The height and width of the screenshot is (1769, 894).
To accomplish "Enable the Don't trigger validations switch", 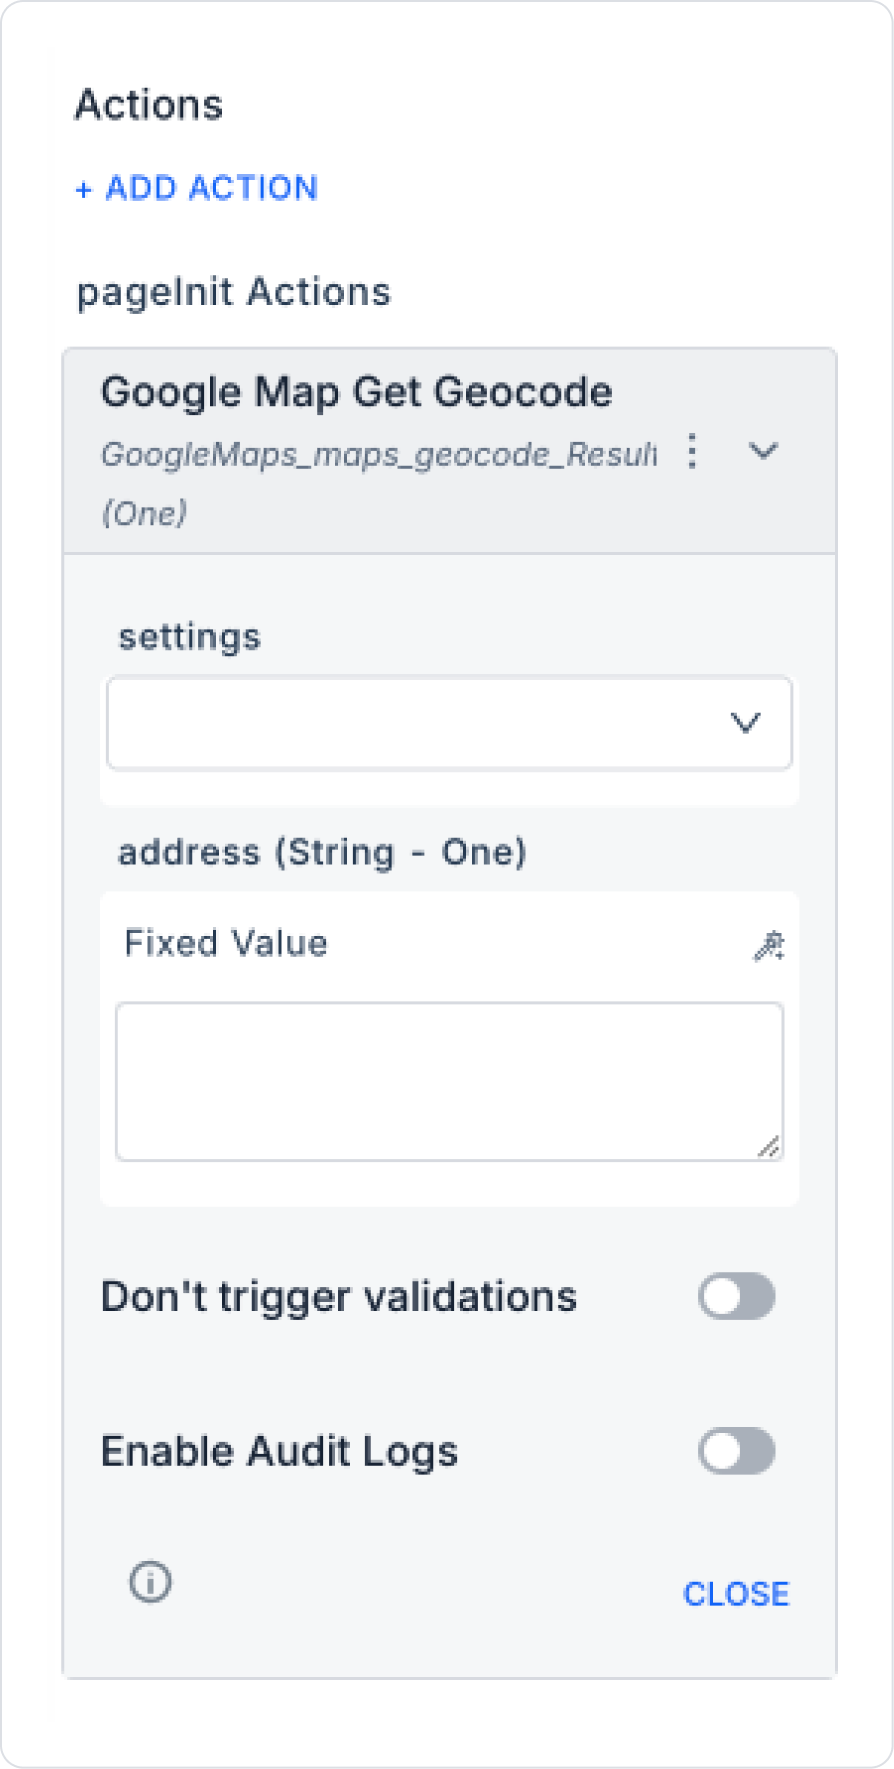I will [x=736, y=1297].
